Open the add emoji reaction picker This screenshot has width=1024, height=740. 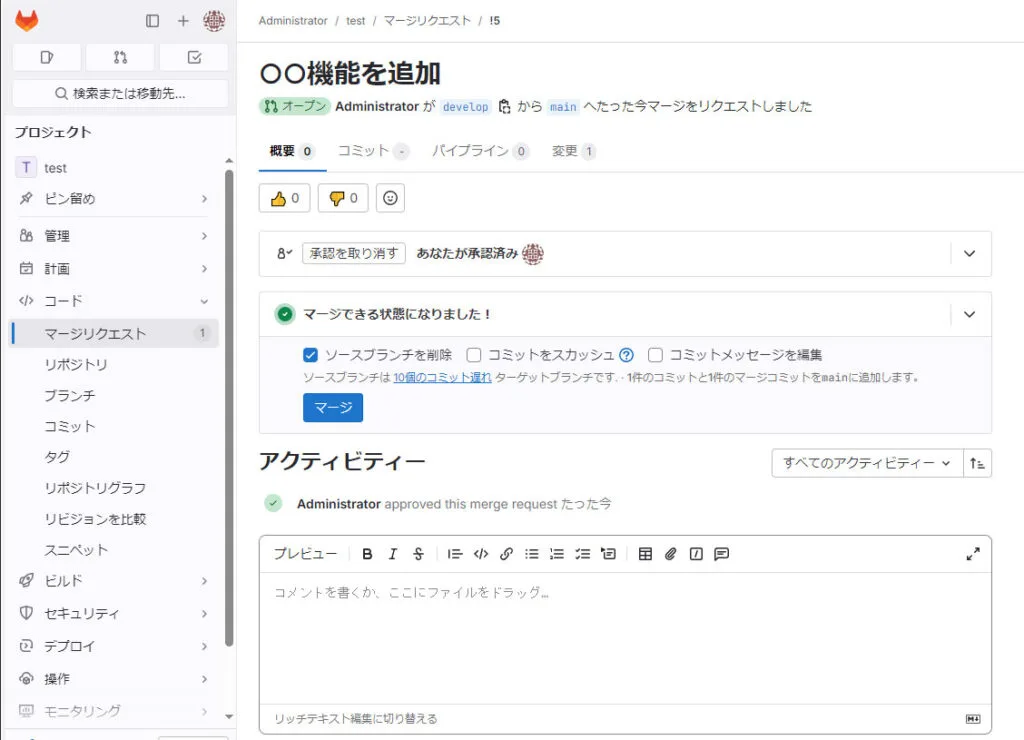click(x=390, y=198)
